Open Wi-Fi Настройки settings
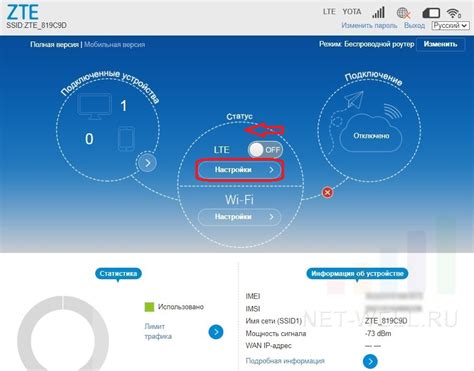 (x=240, y=217)
